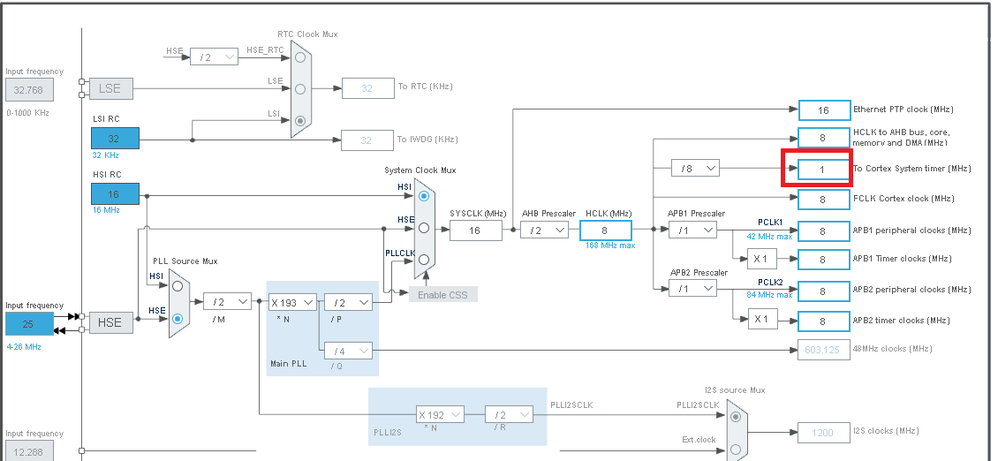Click the 42 MHz max label
The image size is (998, 461).
point(770,236)
